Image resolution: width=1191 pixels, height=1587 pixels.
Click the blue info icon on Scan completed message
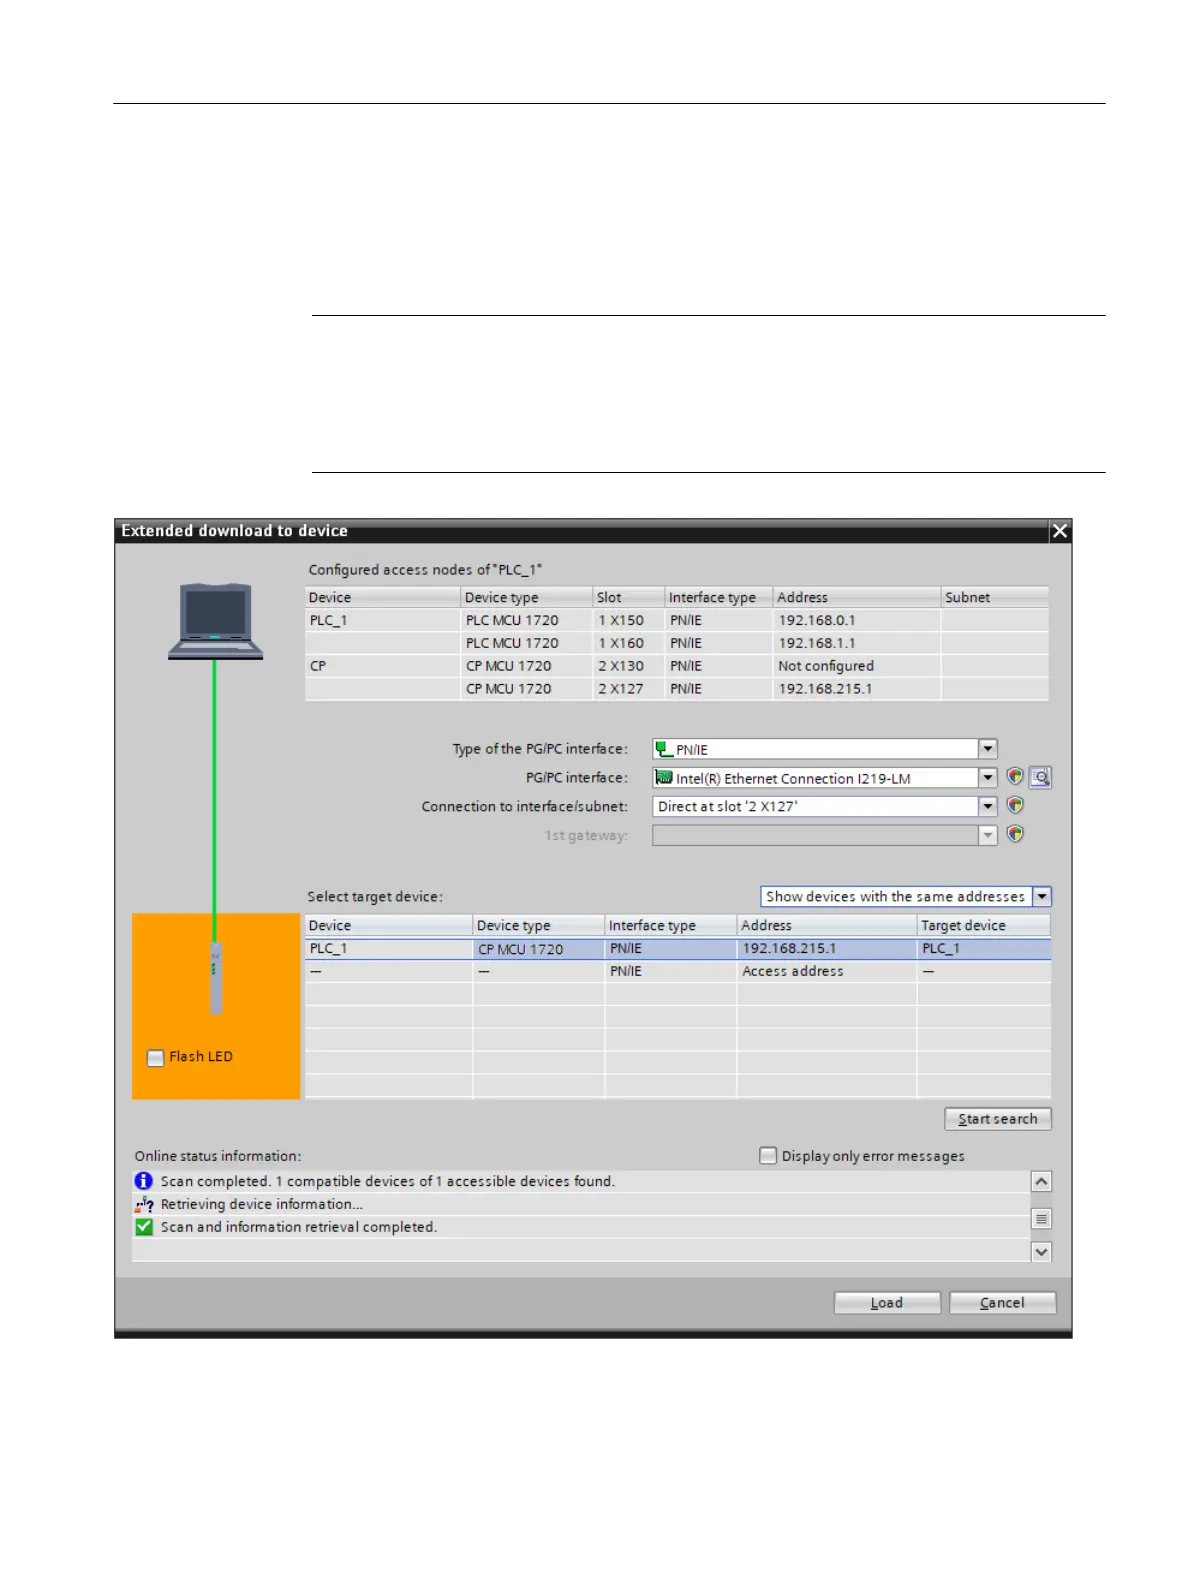(144, 1181)
